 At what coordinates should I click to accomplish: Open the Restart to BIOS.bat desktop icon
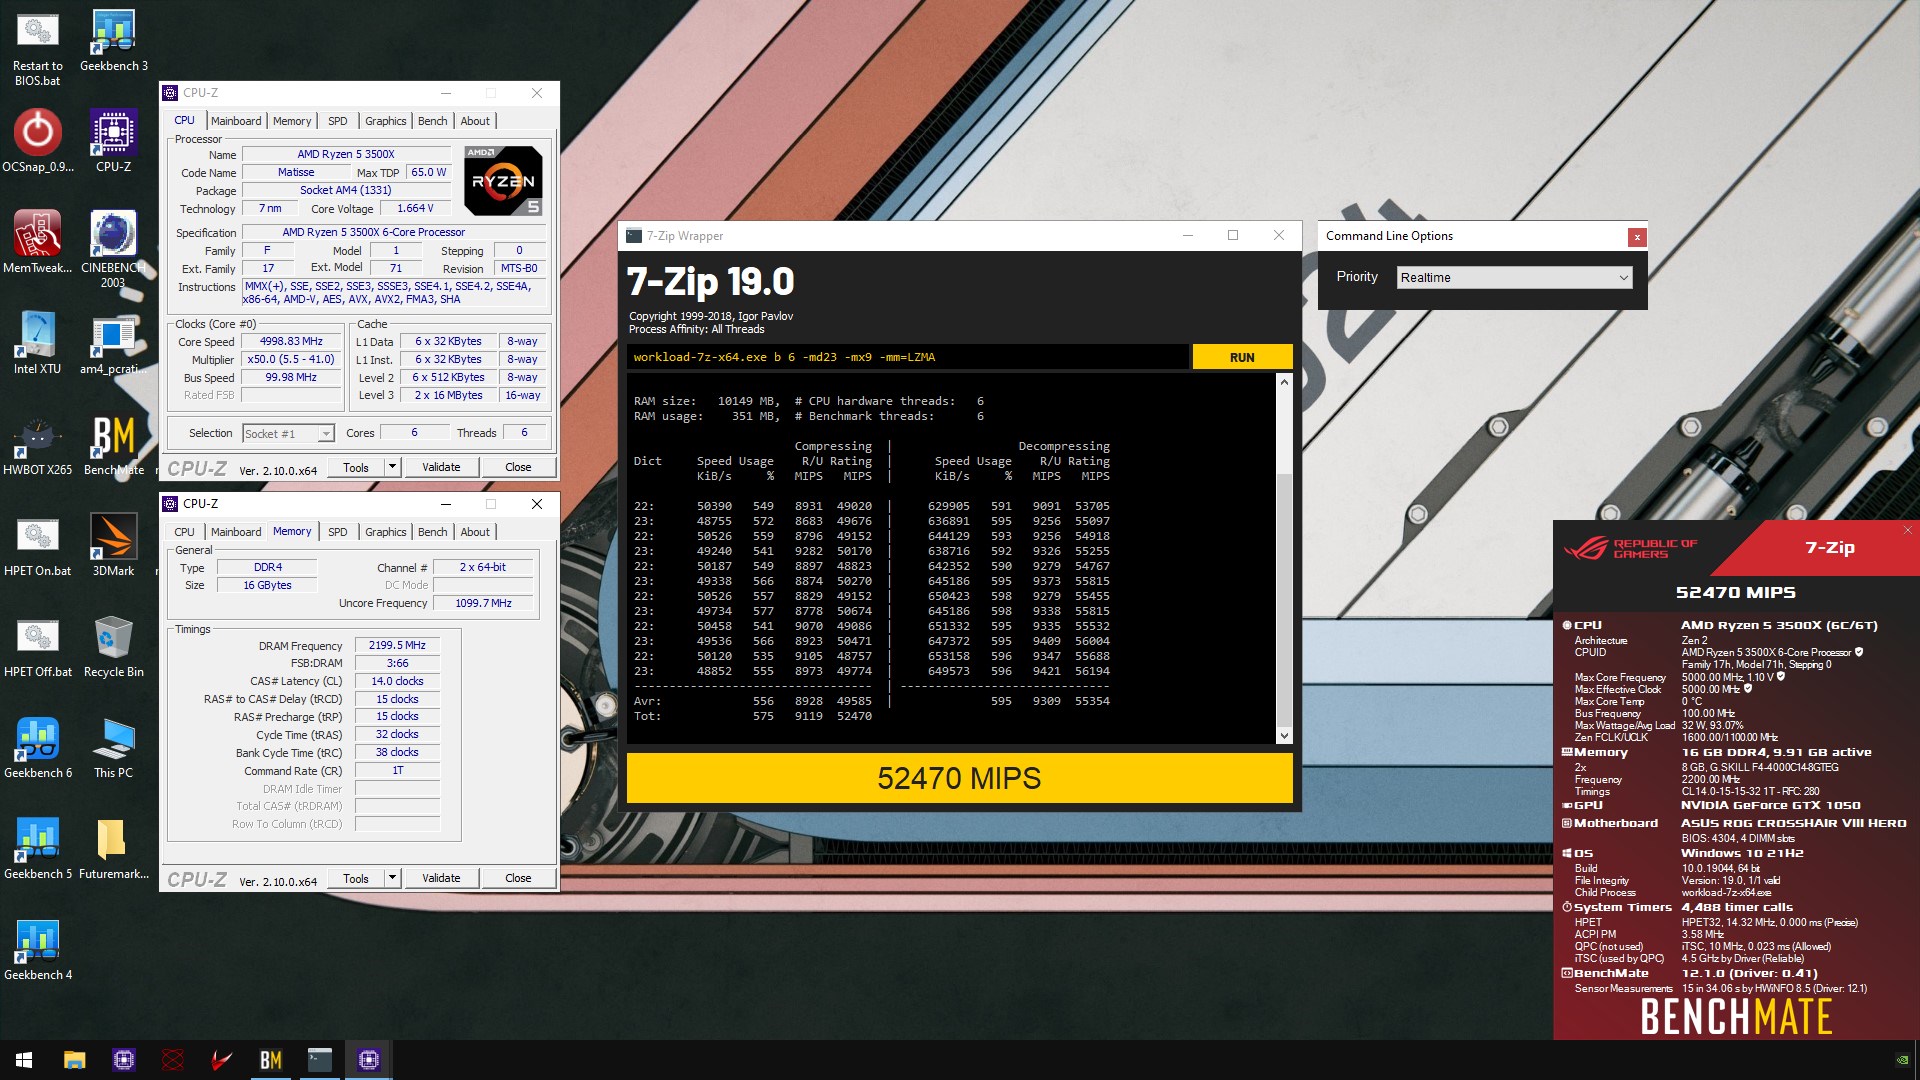tap(38, 47)
